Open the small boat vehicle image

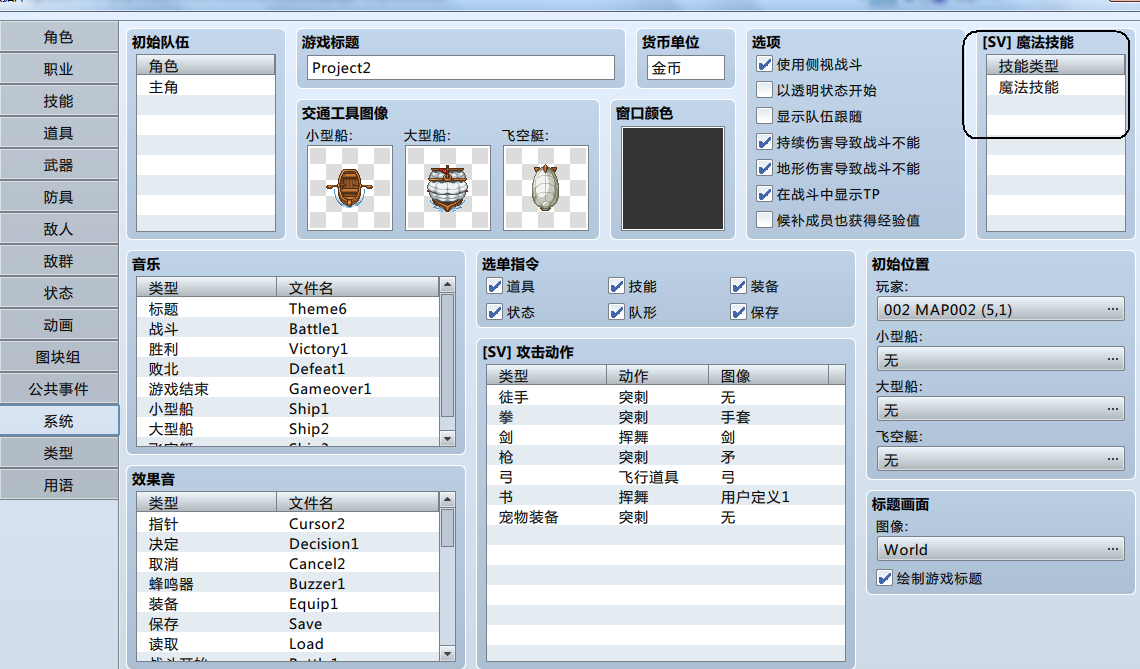click(x=350, y=188)
